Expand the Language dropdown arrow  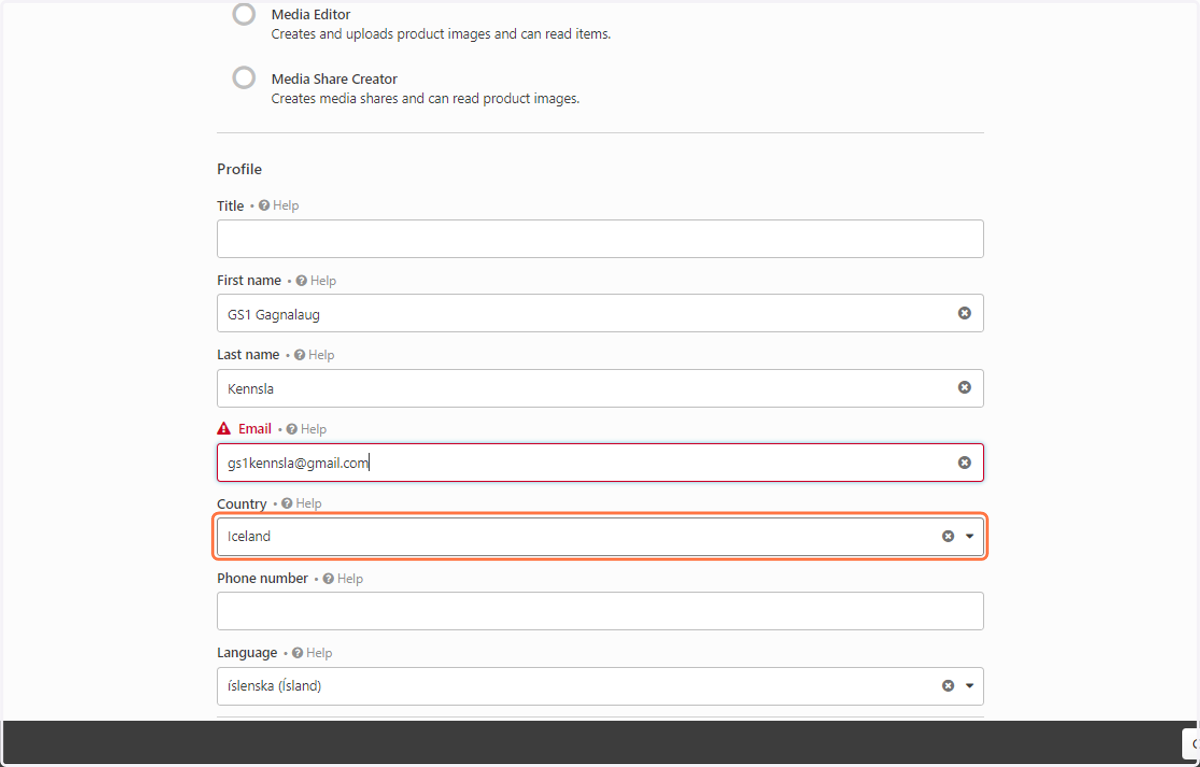point(970,686)
